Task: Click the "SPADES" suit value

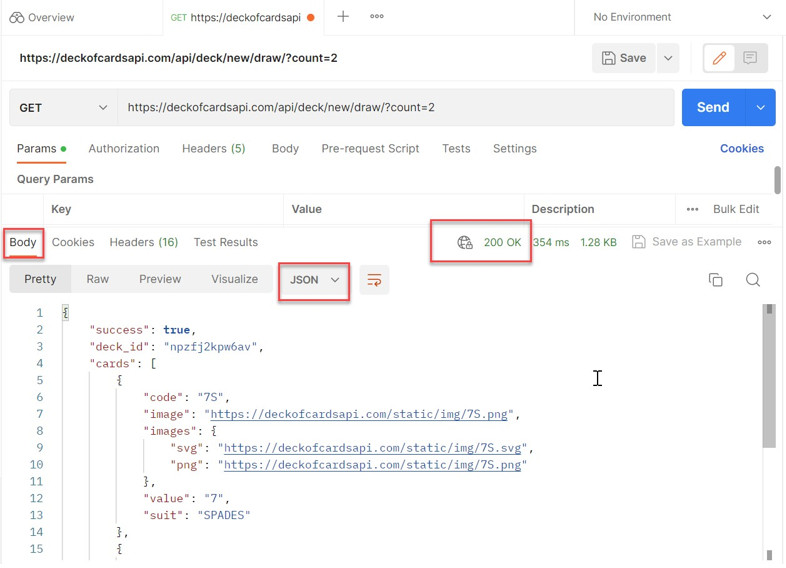Action: point(224,516)
